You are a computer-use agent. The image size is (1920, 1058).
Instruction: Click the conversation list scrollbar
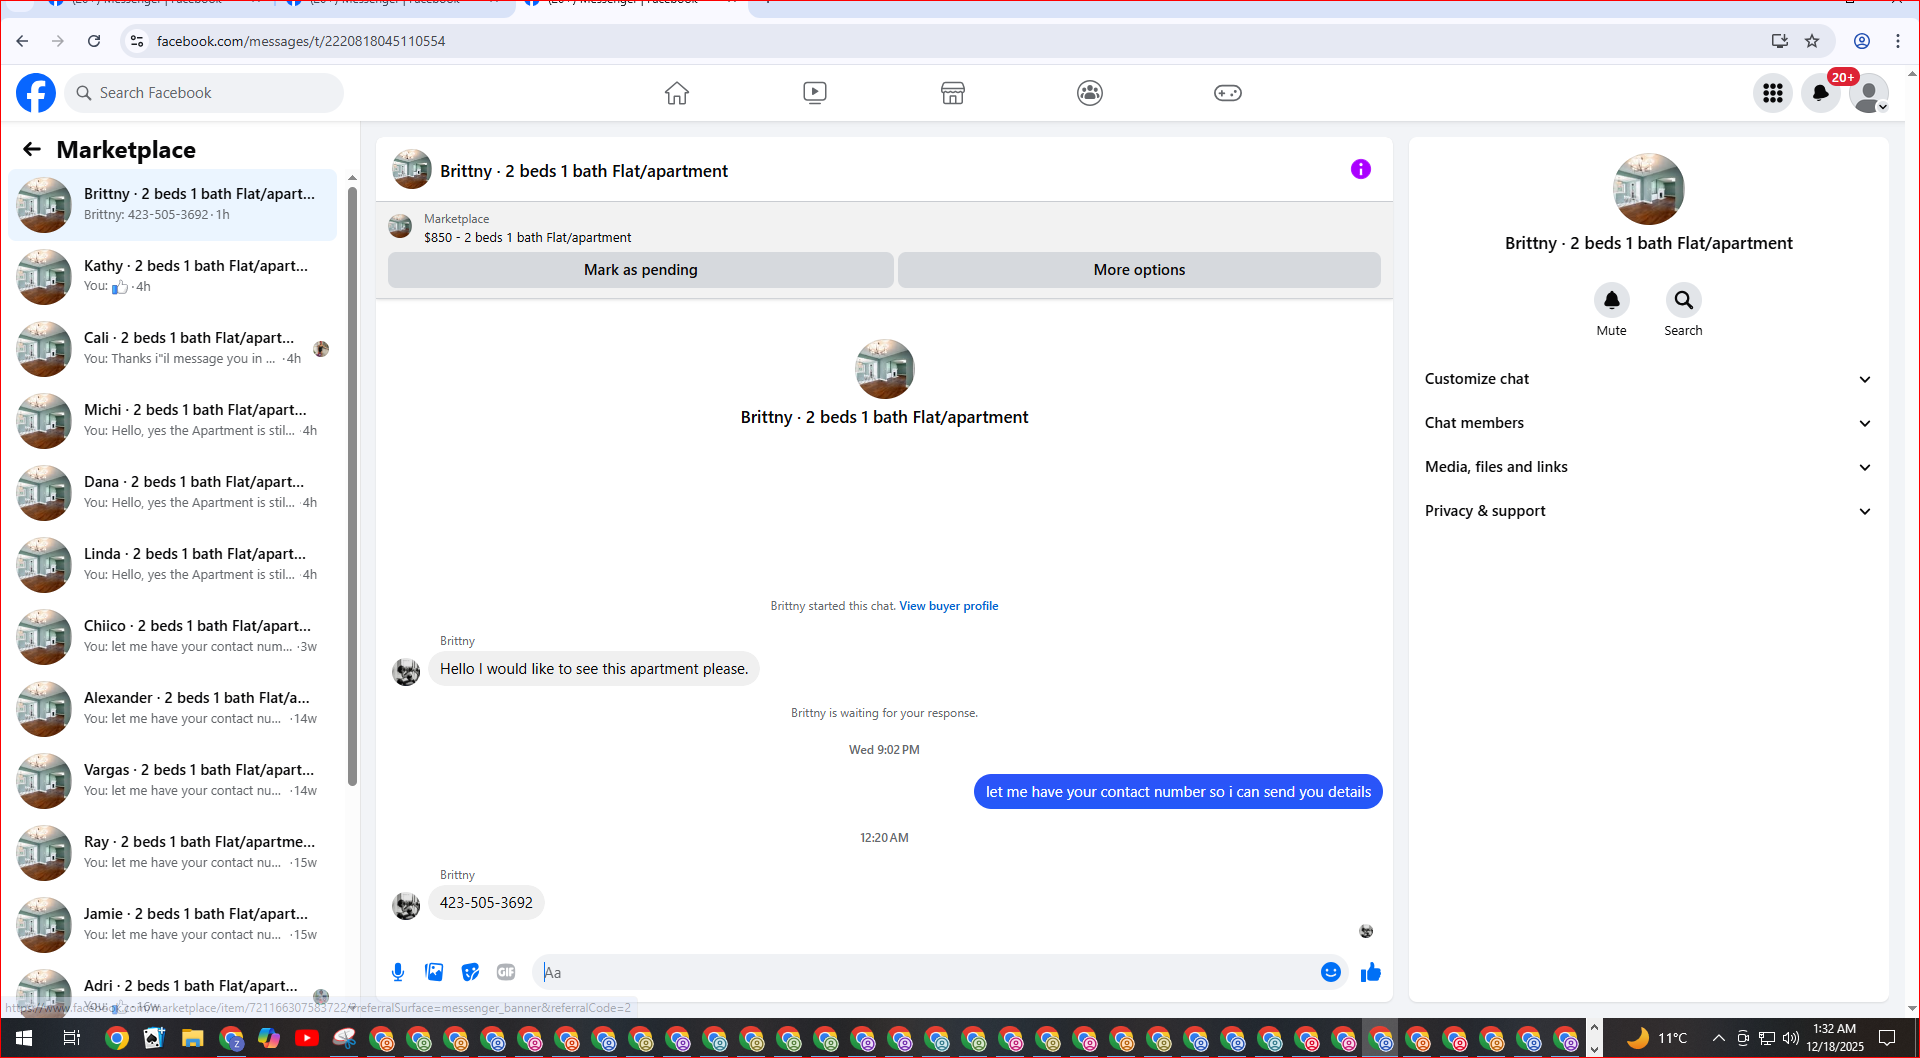point(352,485)
